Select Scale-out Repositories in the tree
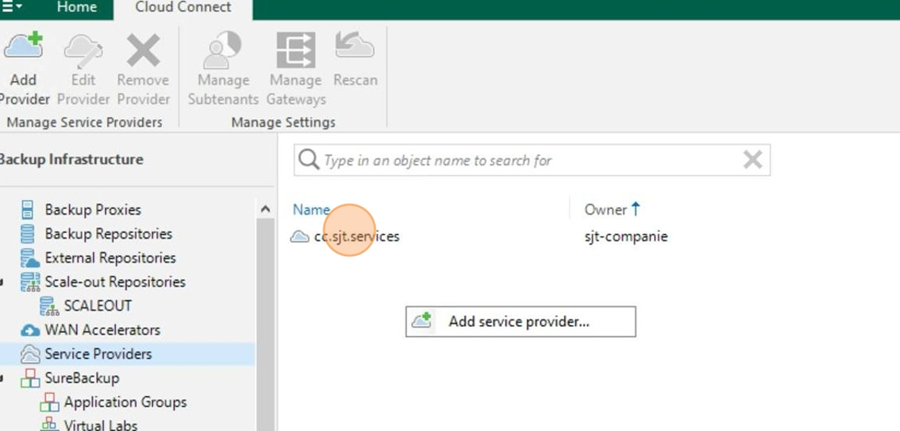The height and width of the screenshot is (431, 900). click(x=115, y=282)
